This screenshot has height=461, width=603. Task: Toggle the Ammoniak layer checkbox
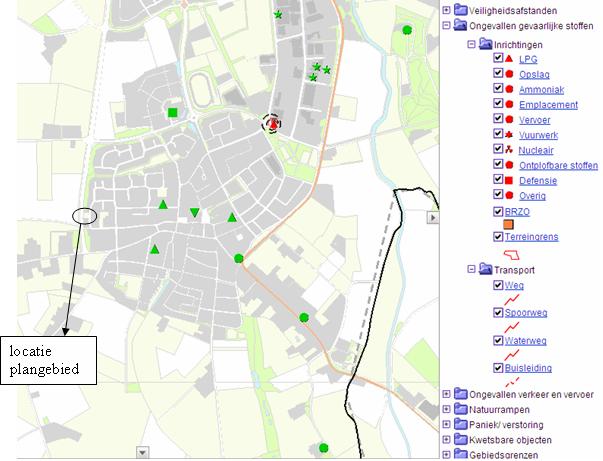tap(498, 88)
